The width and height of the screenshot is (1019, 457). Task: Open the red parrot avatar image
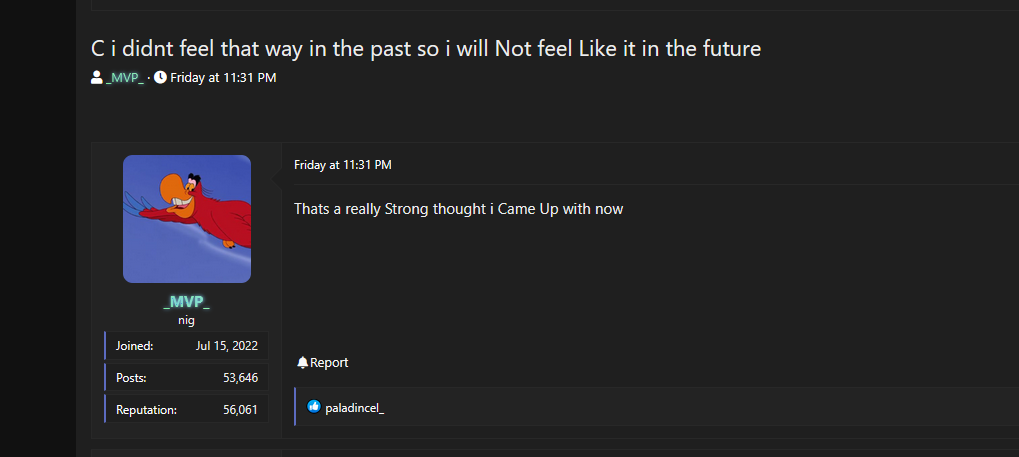[187, 219]
